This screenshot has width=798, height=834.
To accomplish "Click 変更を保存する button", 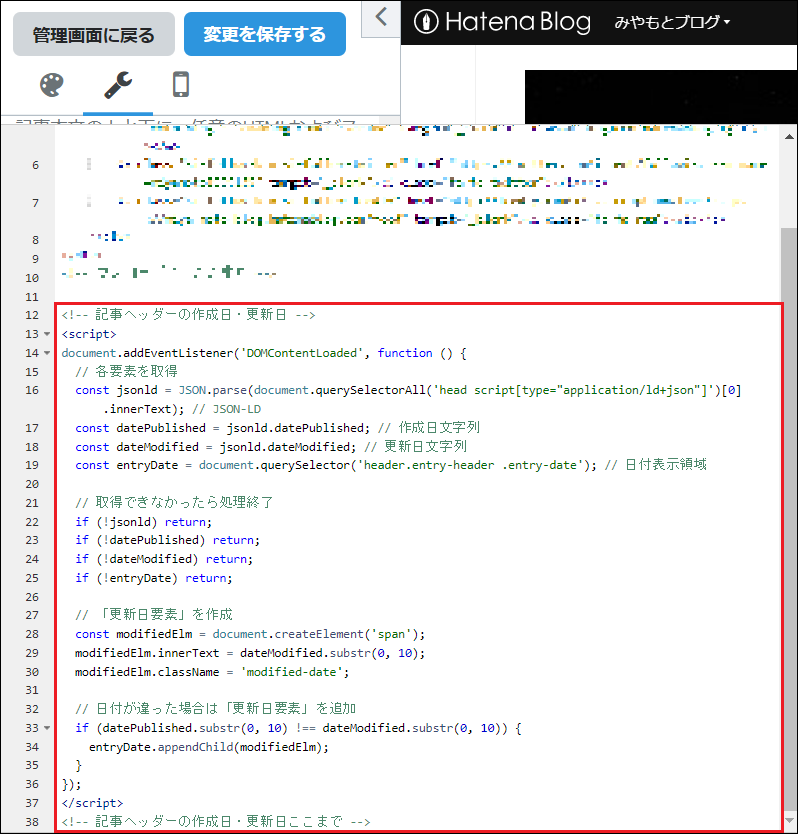I will tap(265, 35).
